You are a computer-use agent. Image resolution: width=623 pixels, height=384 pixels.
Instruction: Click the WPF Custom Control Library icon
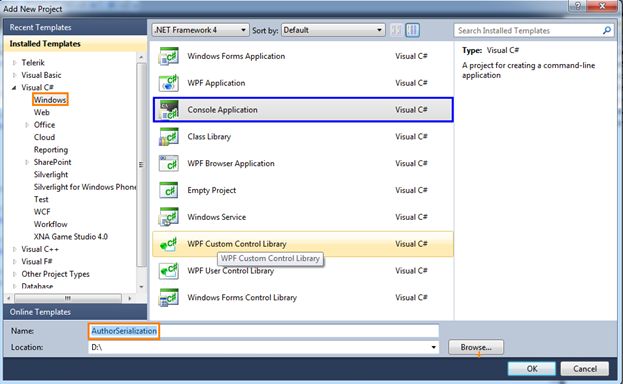[169, 244]
